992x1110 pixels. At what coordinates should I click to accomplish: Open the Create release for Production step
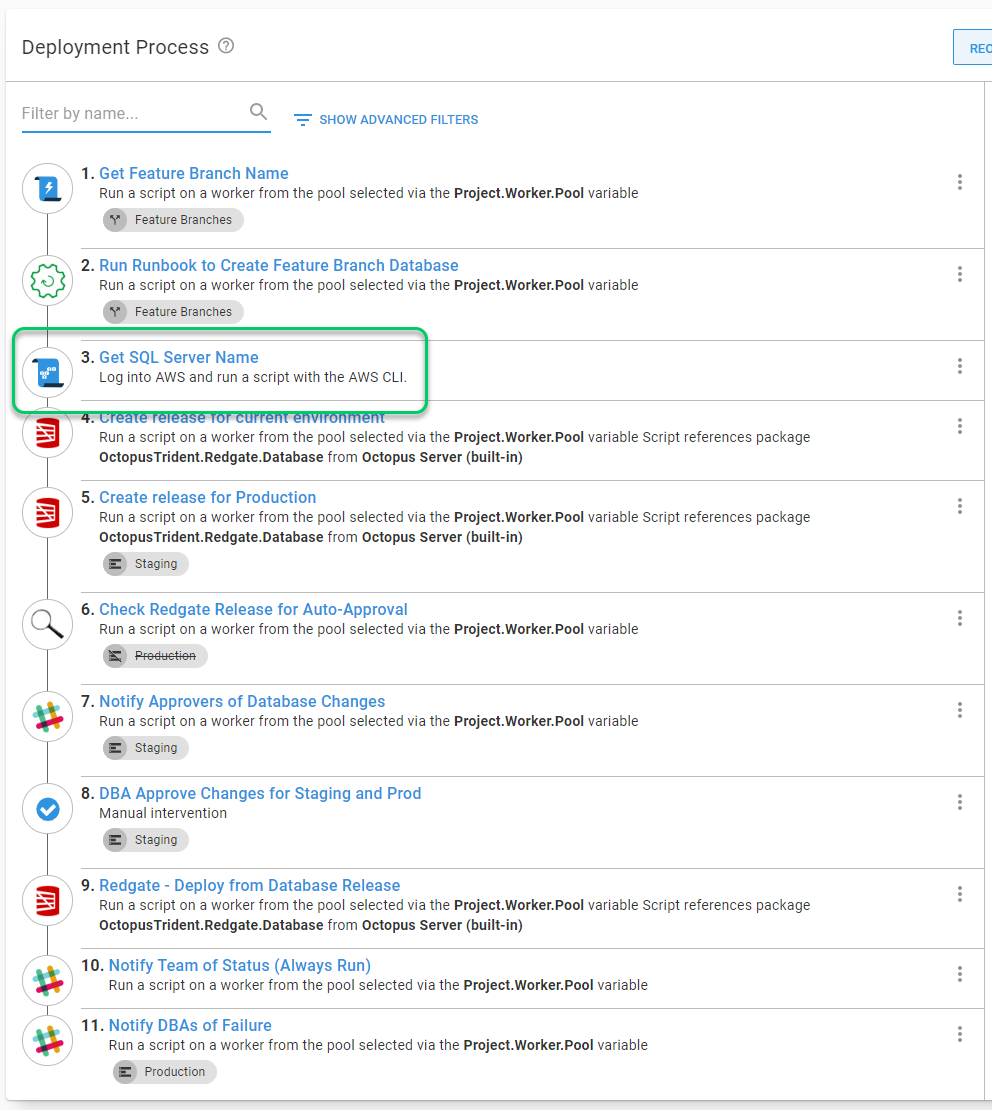(x=207, y=497)
